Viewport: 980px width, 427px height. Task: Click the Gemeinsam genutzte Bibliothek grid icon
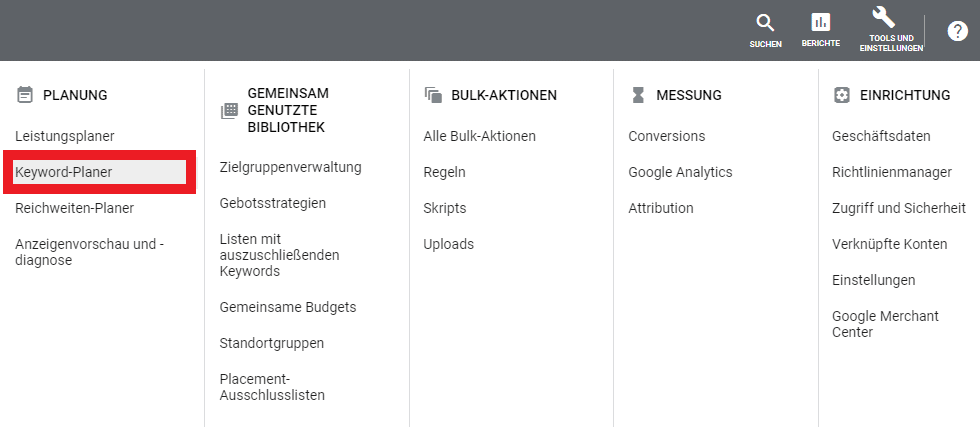(229, 110)
